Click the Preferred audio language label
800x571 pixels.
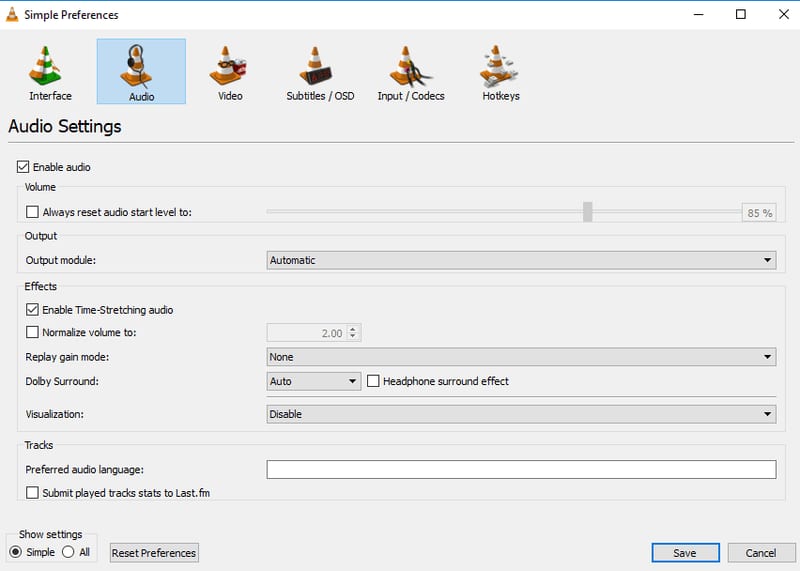pyautogui.click(x=85, y=469)
